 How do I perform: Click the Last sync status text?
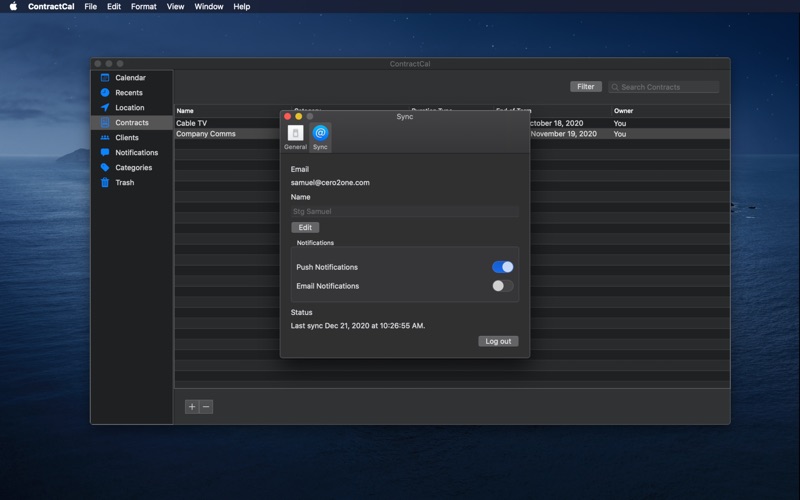point(358,326)
